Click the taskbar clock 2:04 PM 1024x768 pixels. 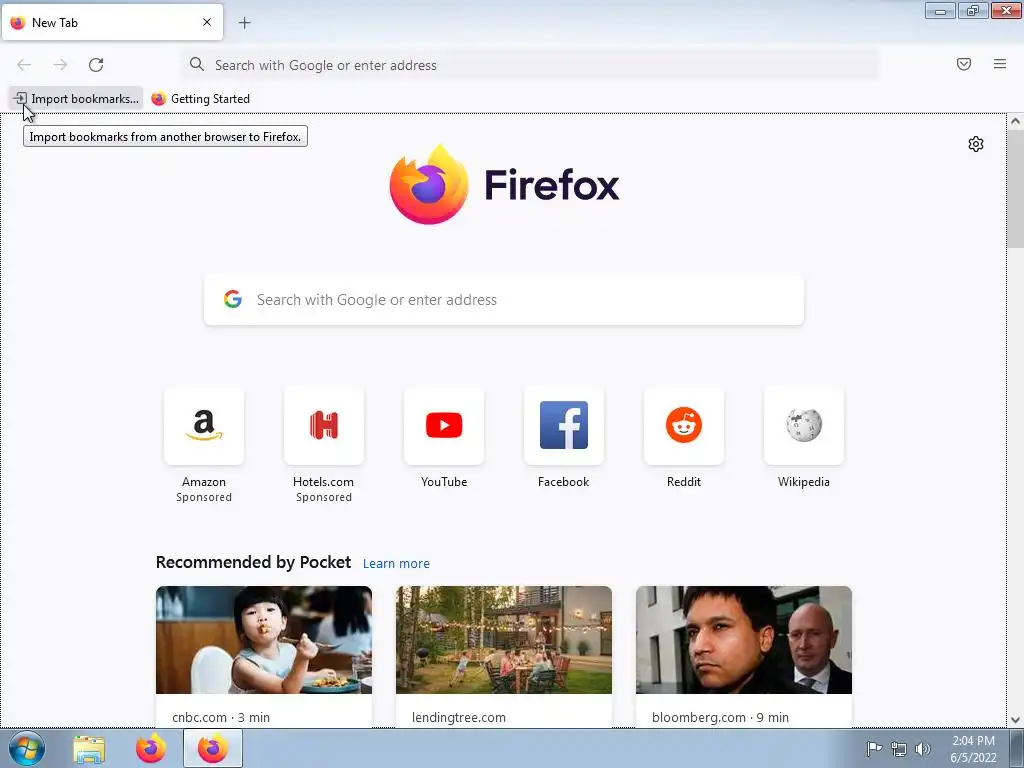[x=973, y=741]
